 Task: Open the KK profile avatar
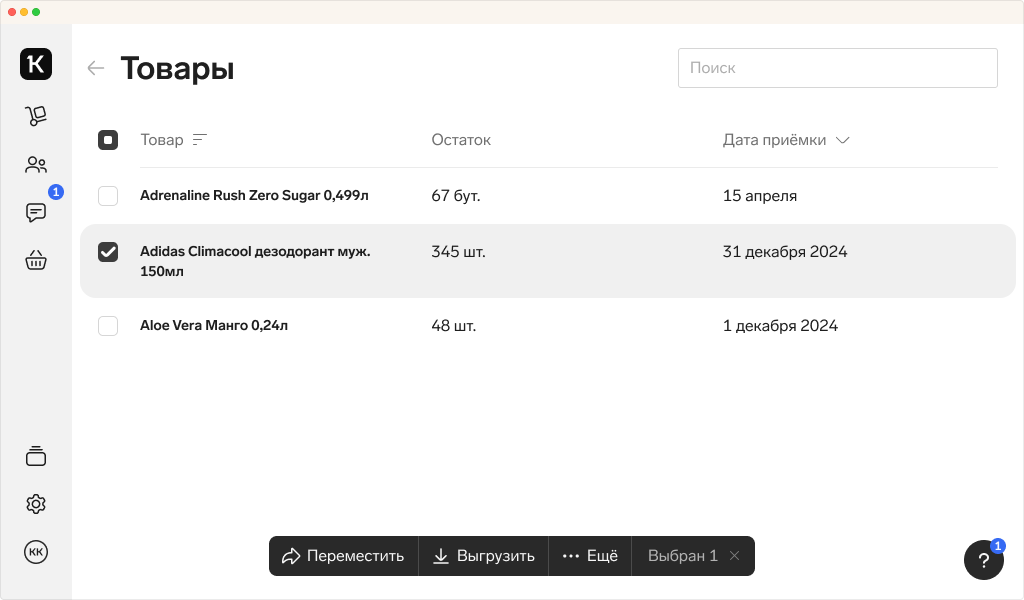point(36,552)
